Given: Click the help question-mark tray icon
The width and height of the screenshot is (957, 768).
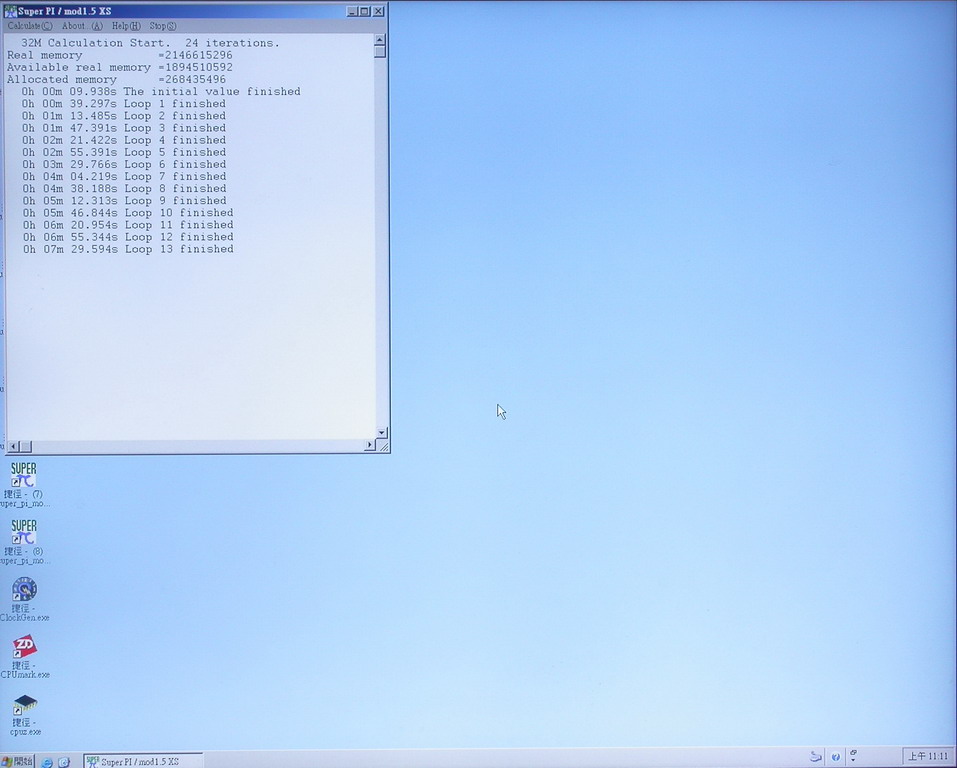Looking at the screenshot, I should [x=836, y=757].
